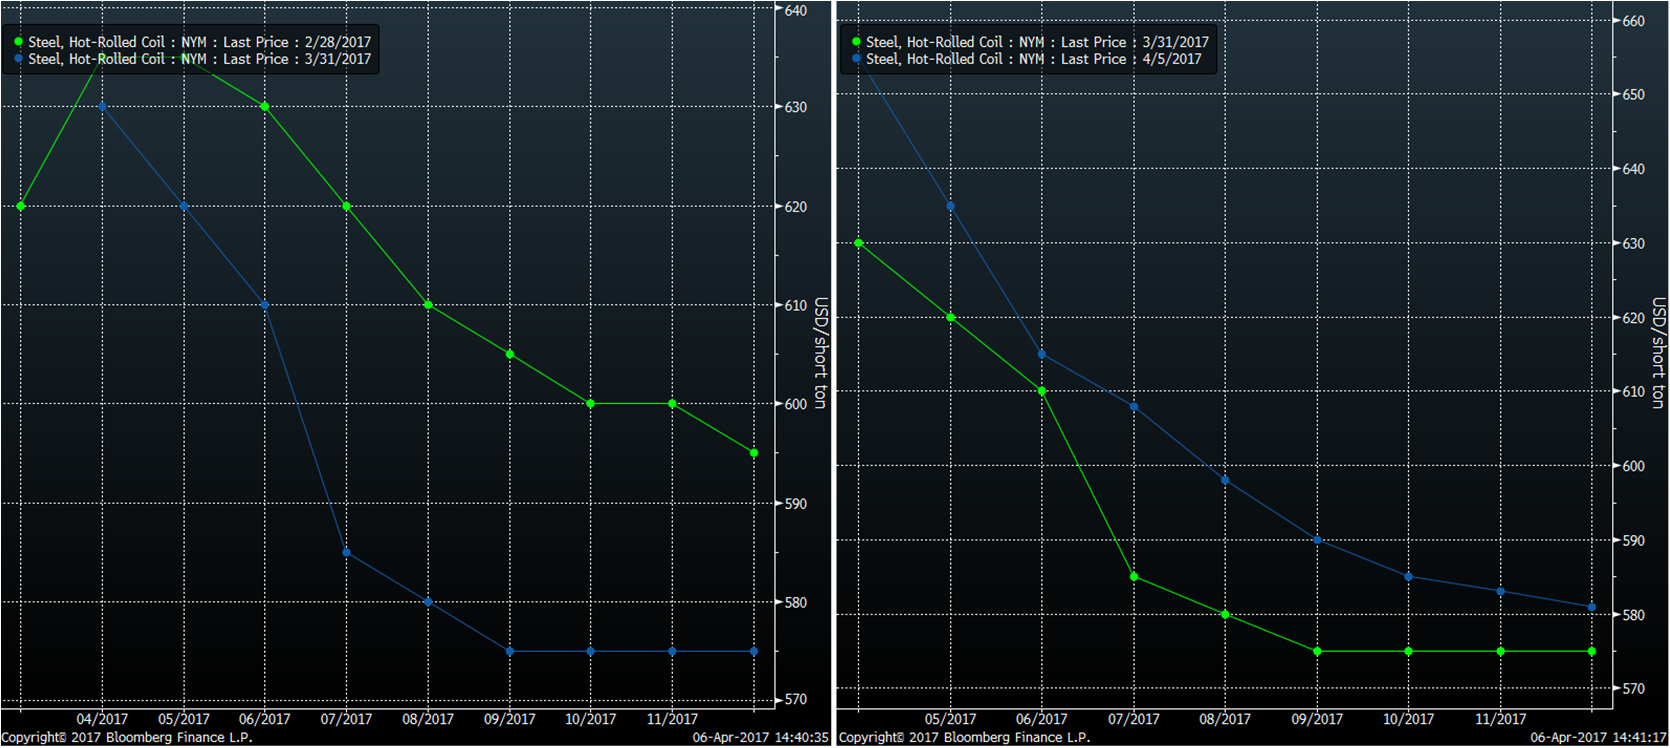1670x748 pixels.
Task: Click right chart green data point at 07/2017
Action: [1134, 577]
